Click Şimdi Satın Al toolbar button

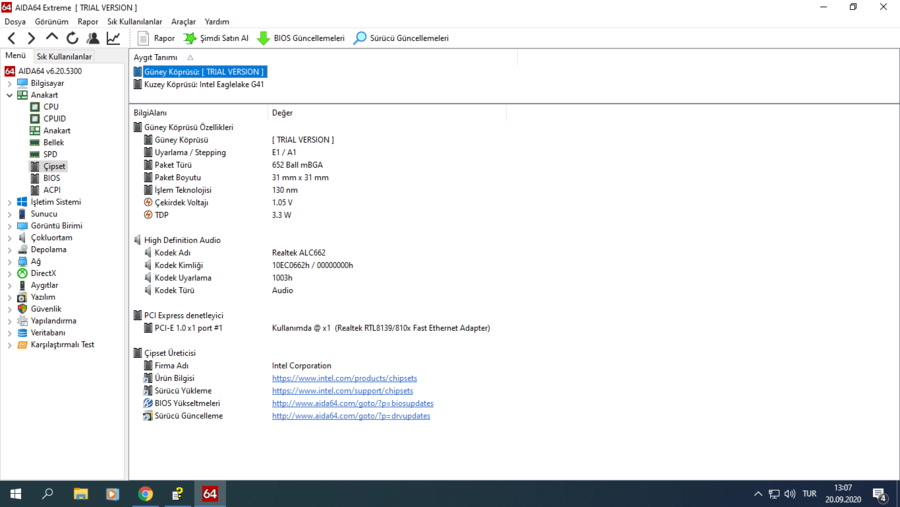[x=215, y=38]
